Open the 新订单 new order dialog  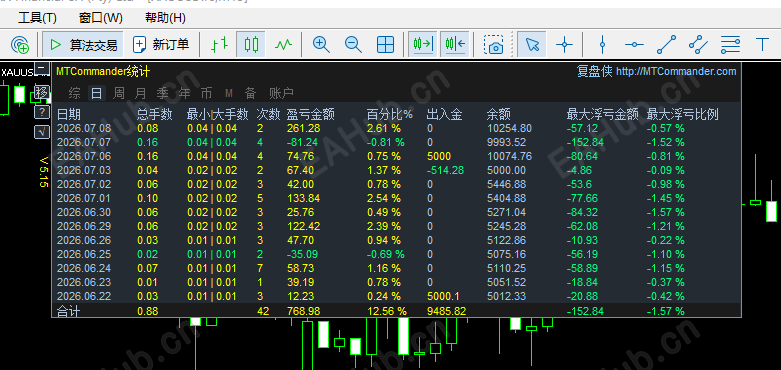[x=161, y=45]
